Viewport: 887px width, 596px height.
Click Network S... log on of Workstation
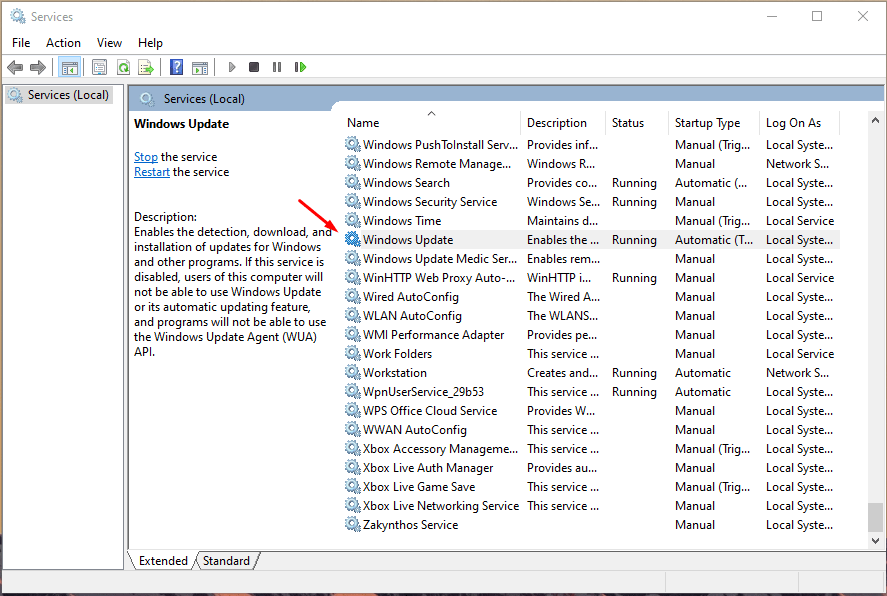coord(797,373)
